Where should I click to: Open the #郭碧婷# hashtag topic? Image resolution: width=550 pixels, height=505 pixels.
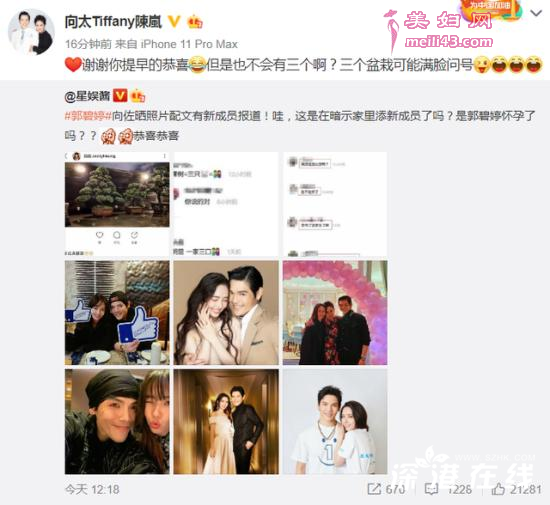click(x=88, y=116)
